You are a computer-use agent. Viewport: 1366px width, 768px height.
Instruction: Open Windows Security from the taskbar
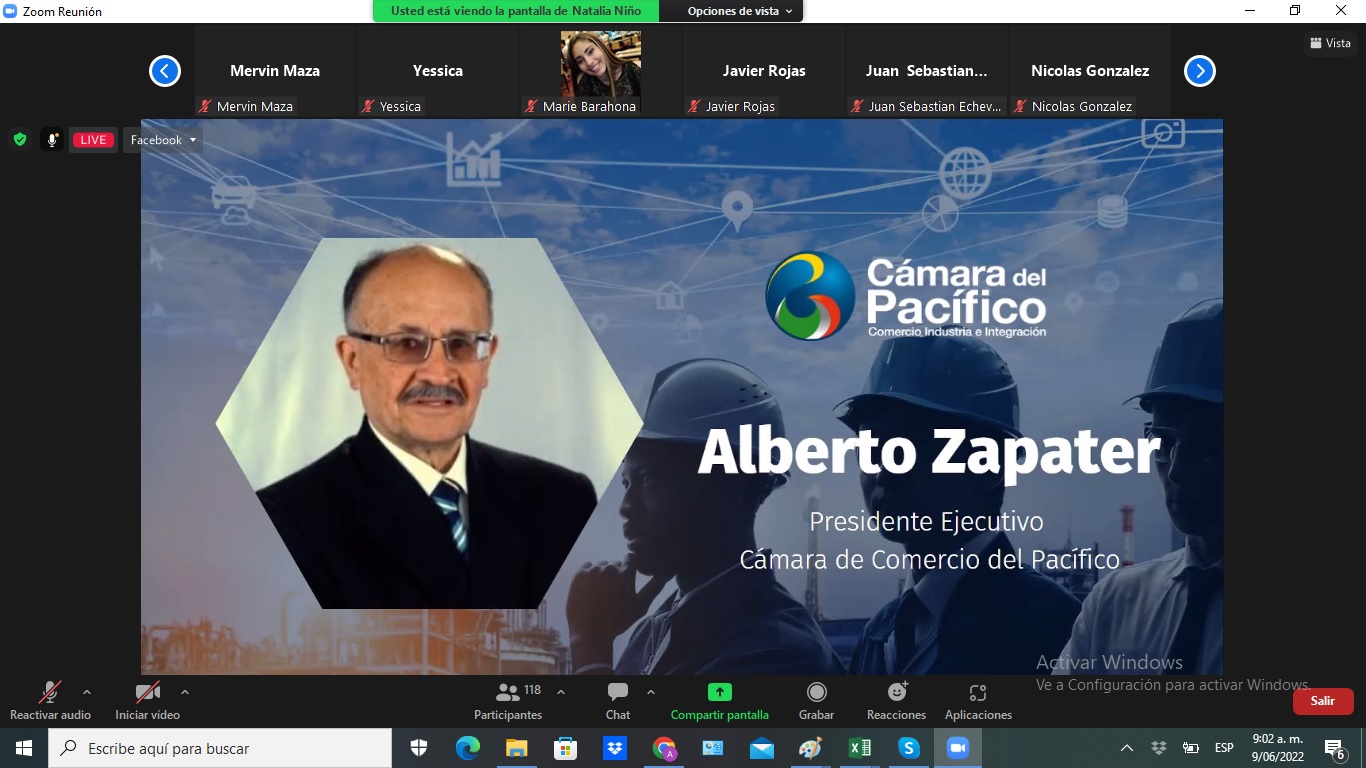(x=419, y=748)
